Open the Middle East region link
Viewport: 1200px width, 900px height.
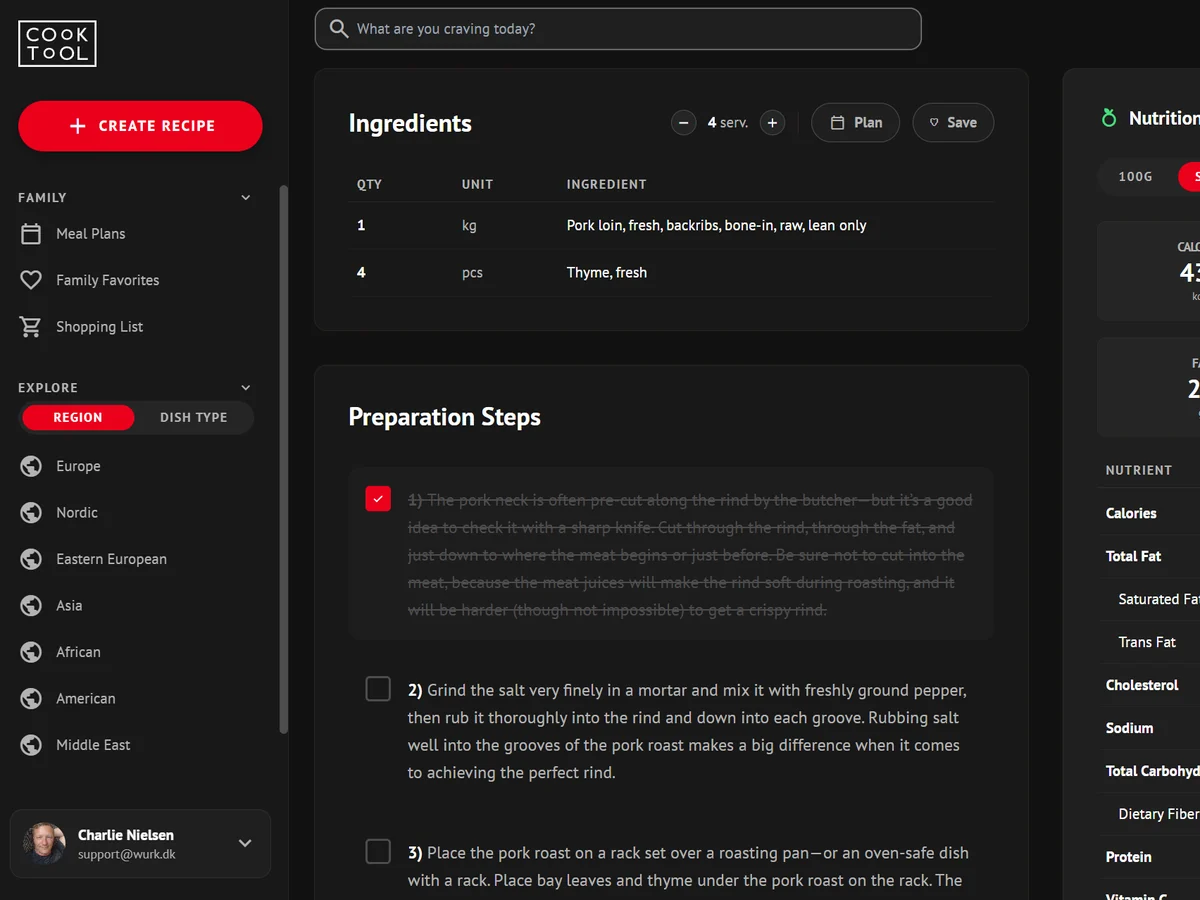coord(93,745)
